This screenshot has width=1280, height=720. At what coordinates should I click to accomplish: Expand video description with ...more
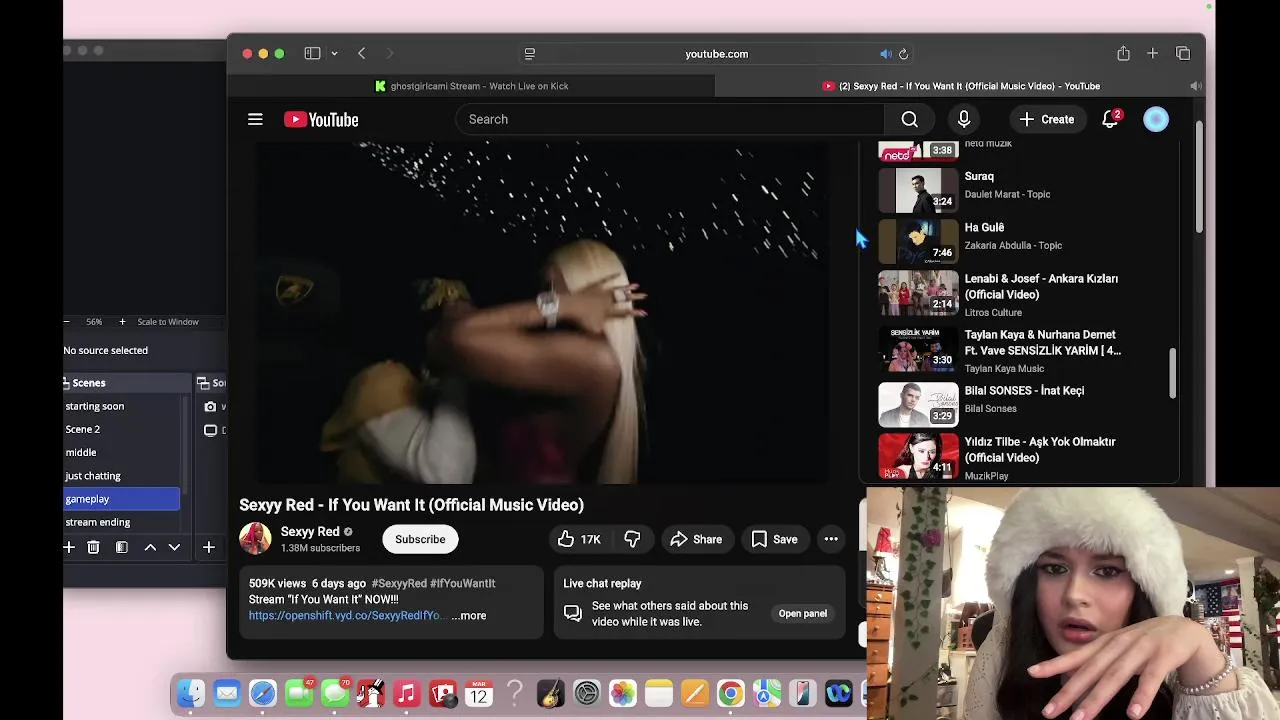point(468,615)
